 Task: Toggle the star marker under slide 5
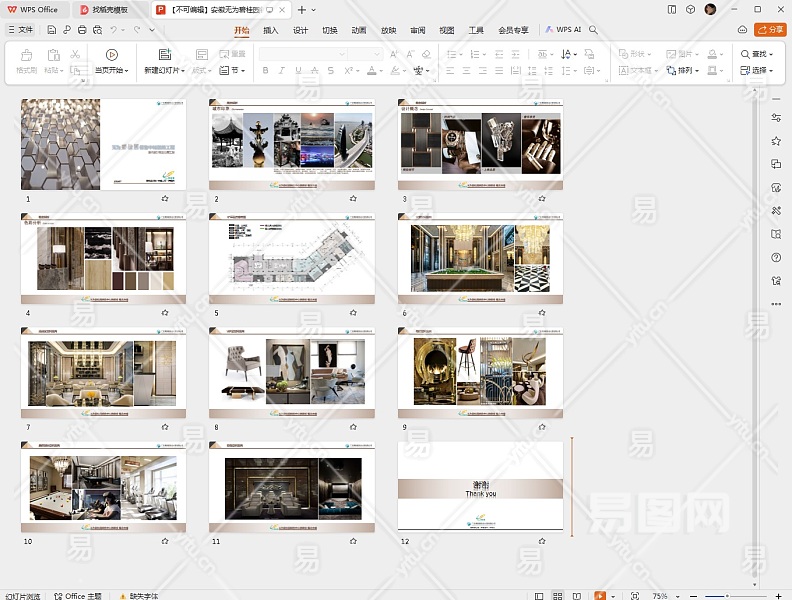coord(353,313)
